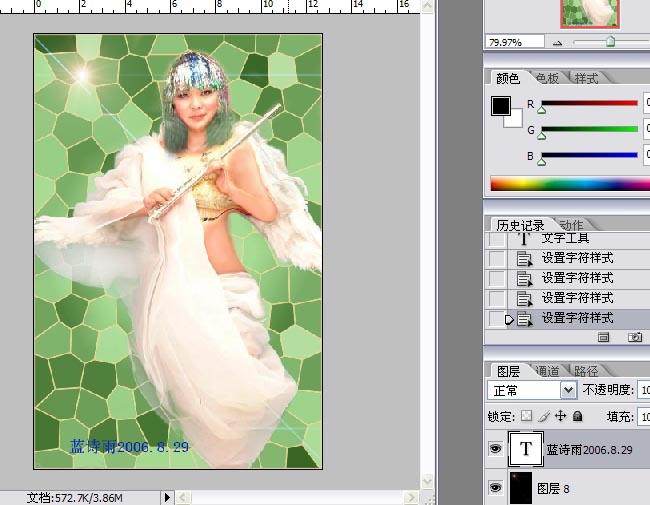
Task: Click the 文档:572.7K/3.86M status text
Action: (75, 498)
